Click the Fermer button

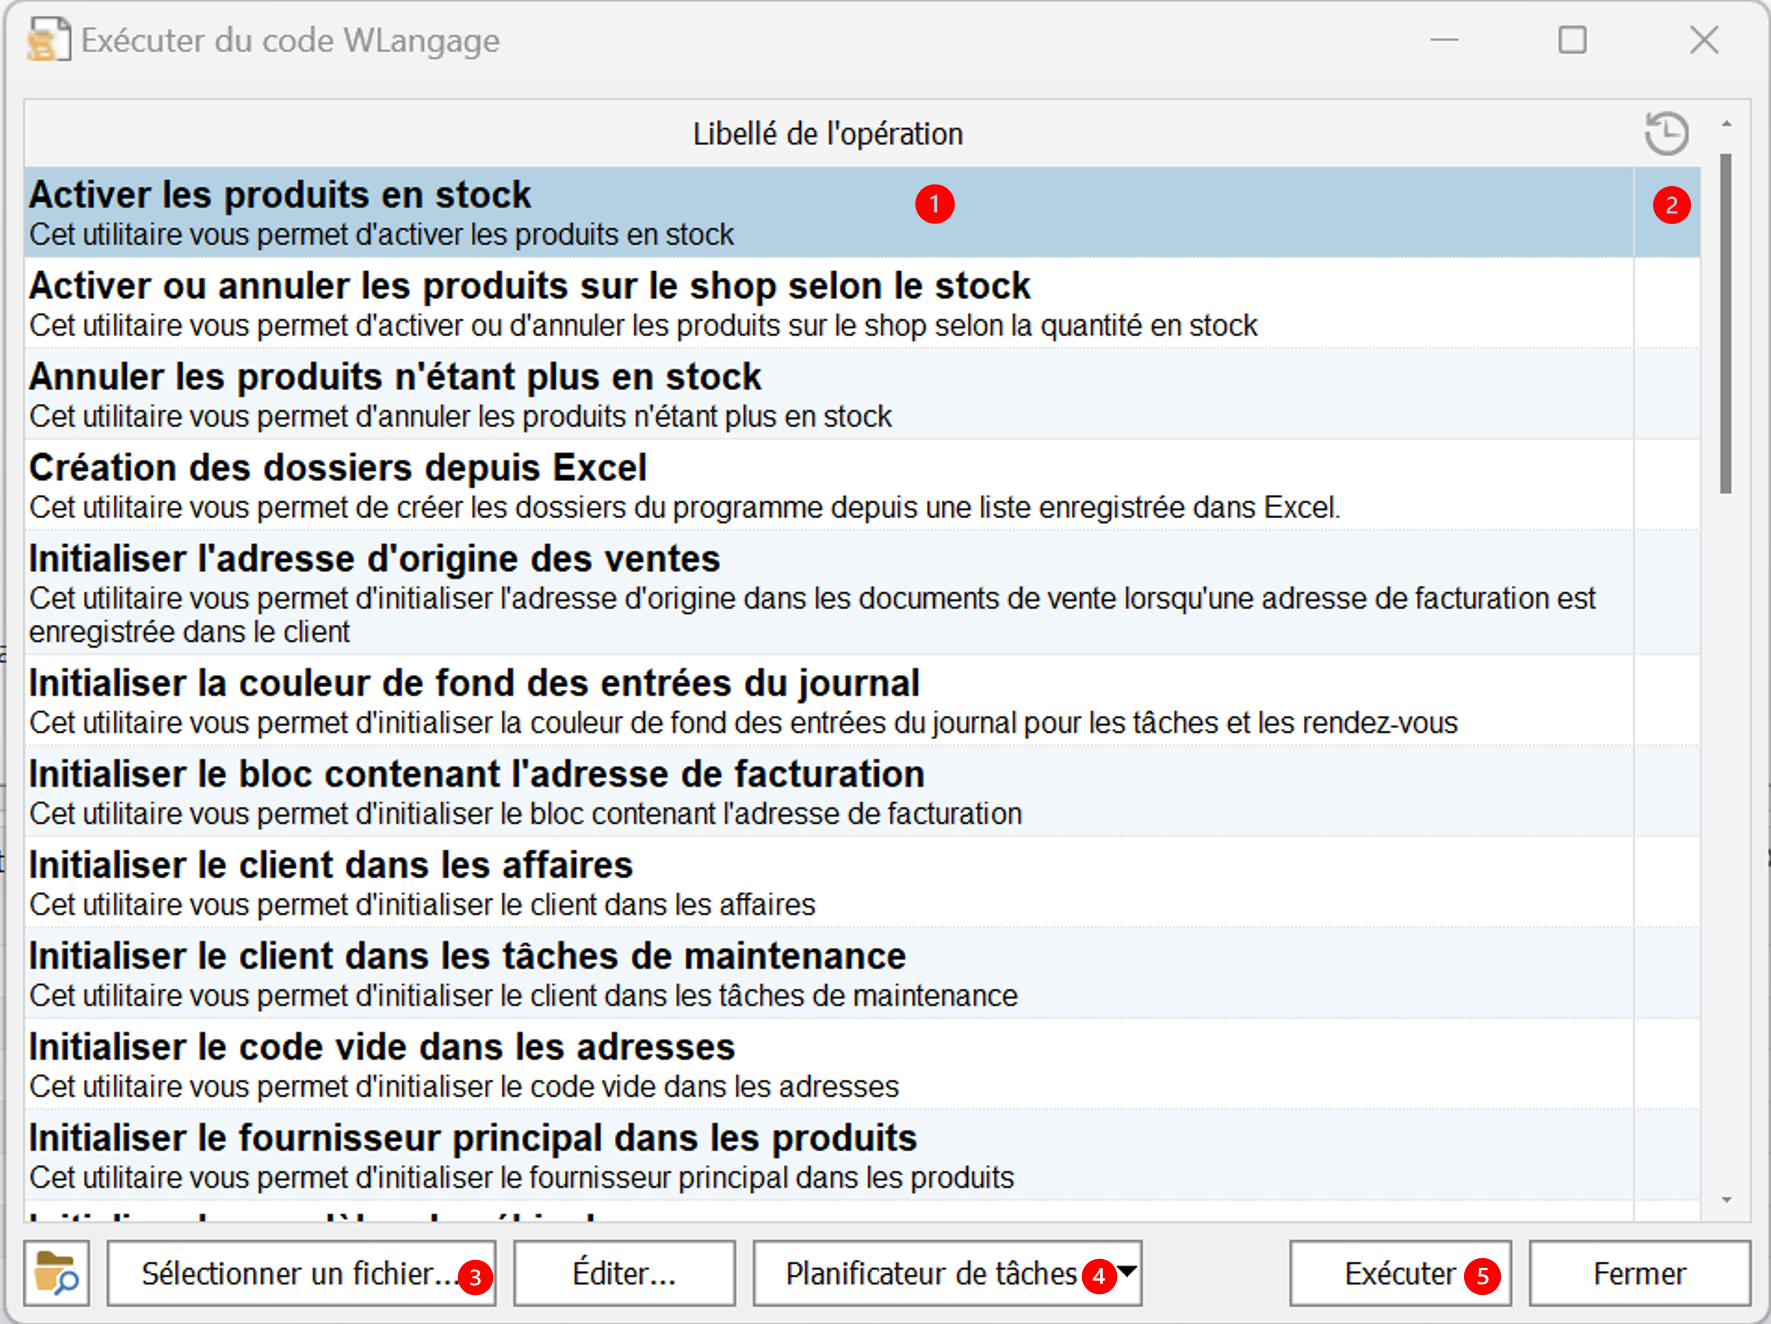tap(1639, 1273)
